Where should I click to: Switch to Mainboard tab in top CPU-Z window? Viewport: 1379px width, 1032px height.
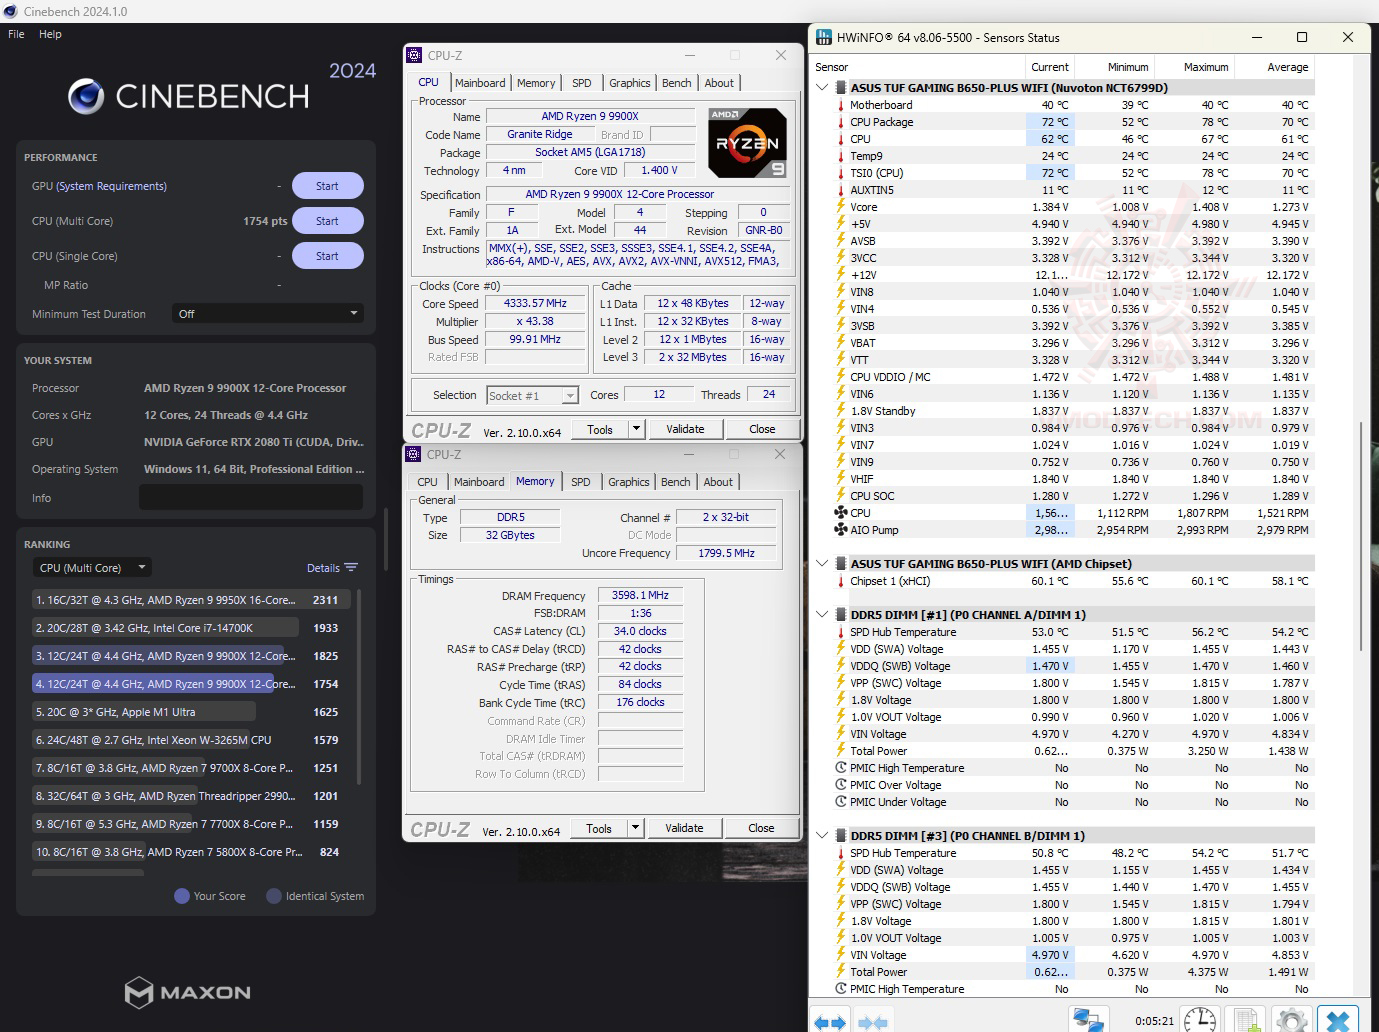(480, 83)
